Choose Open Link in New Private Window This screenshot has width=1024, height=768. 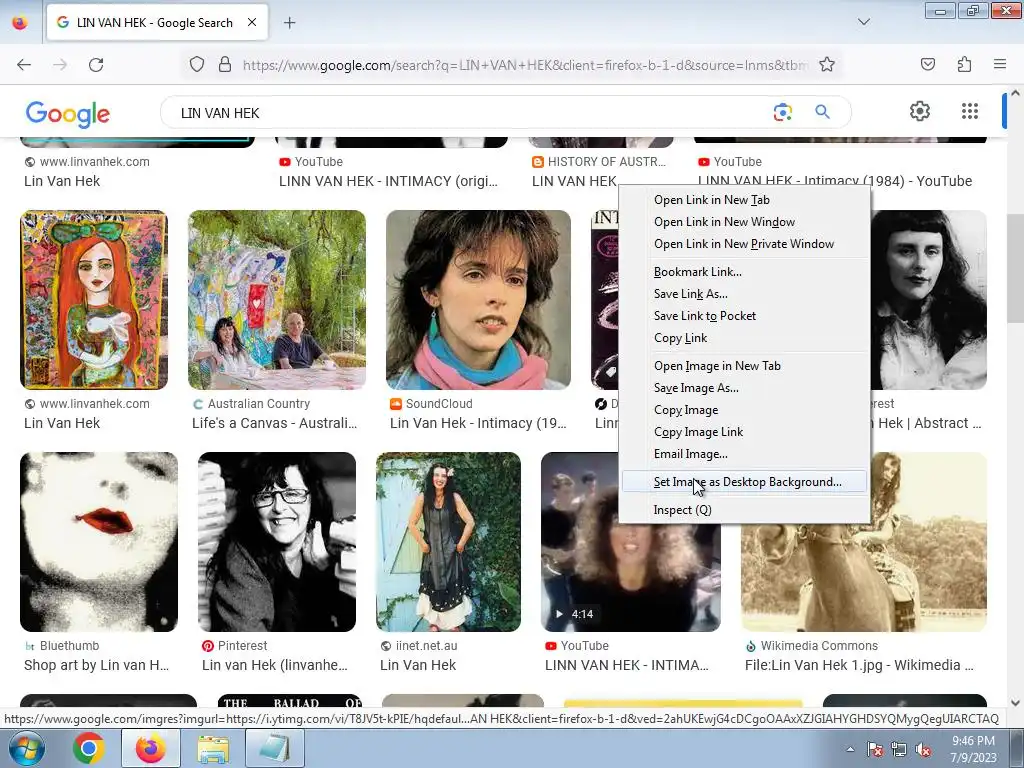(744, 244)
